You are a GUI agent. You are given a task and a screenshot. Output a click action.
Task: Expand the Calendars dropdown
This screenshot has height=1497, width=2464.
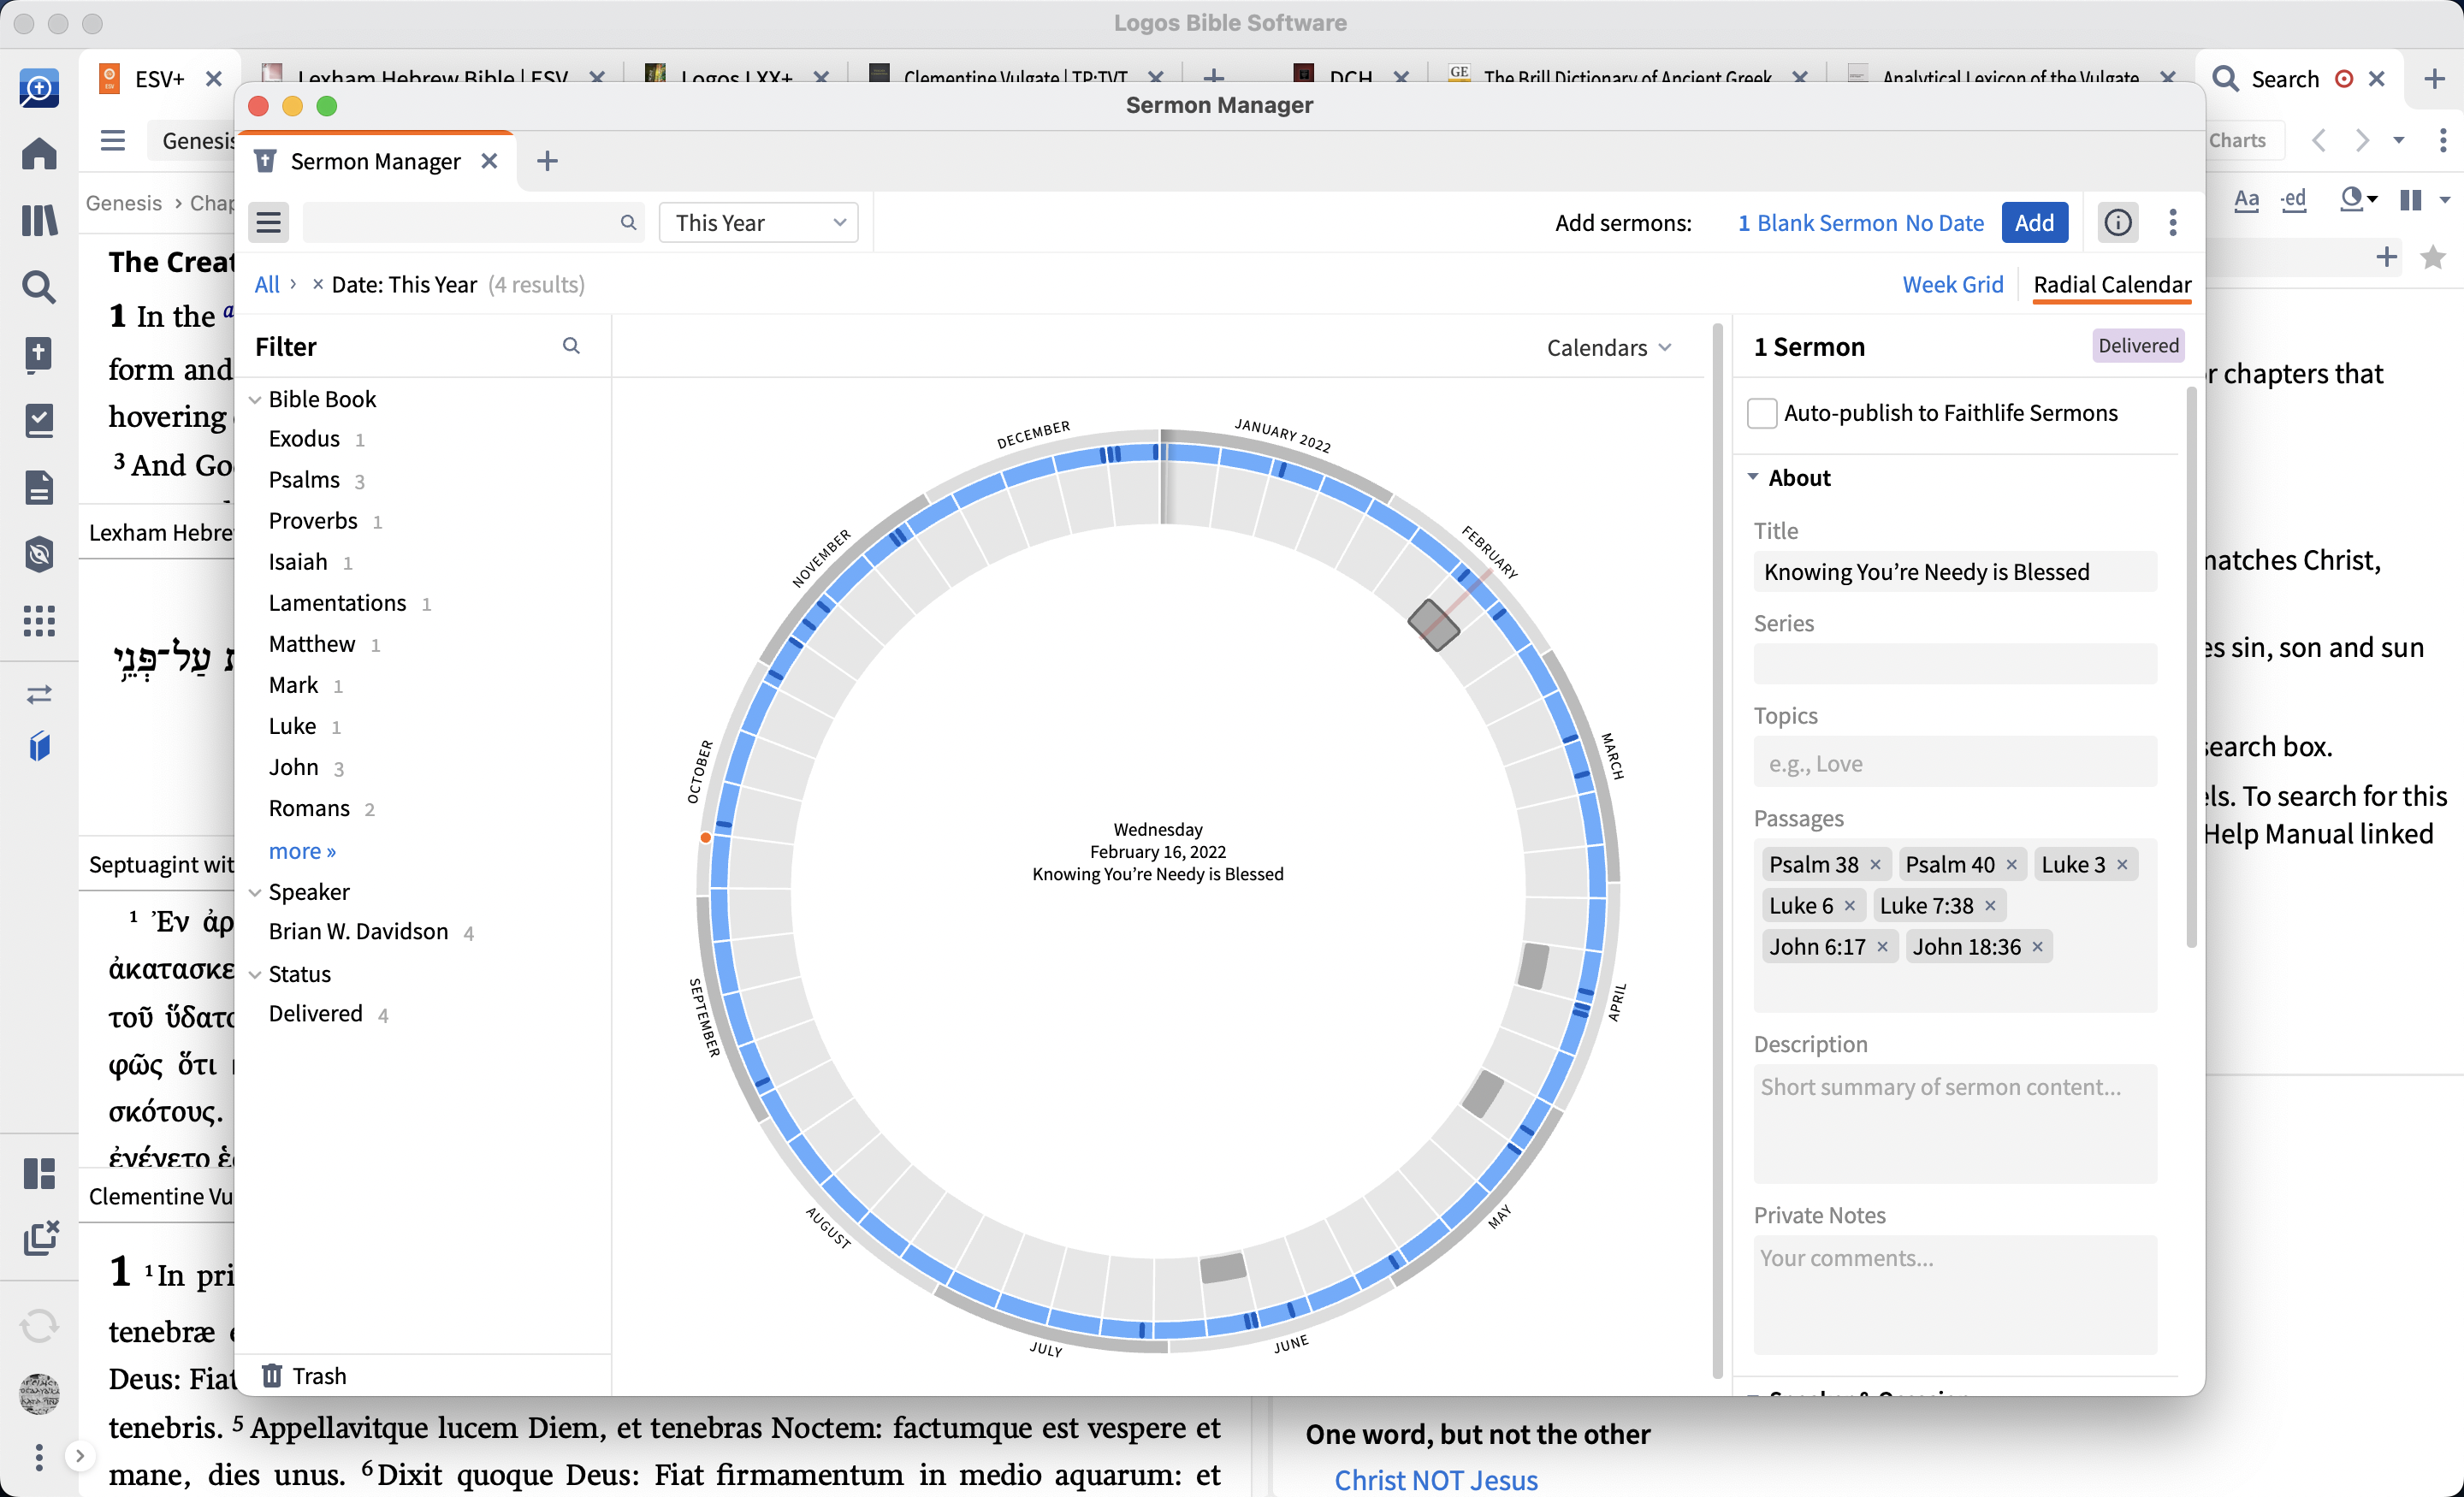click(1608, 347)
